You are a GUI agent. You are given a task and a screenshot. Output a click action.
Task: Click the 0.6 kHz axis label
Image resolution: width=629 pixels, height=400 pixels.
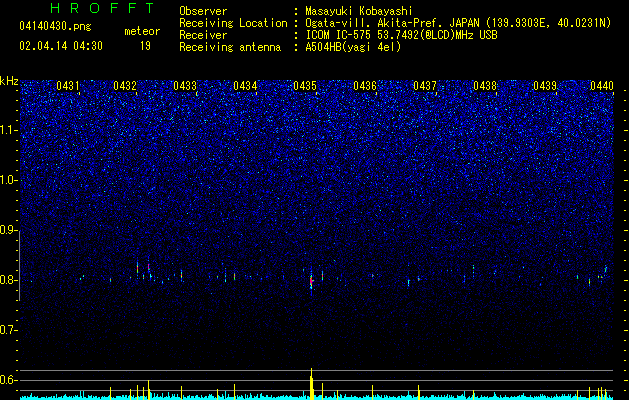point(8,380)
